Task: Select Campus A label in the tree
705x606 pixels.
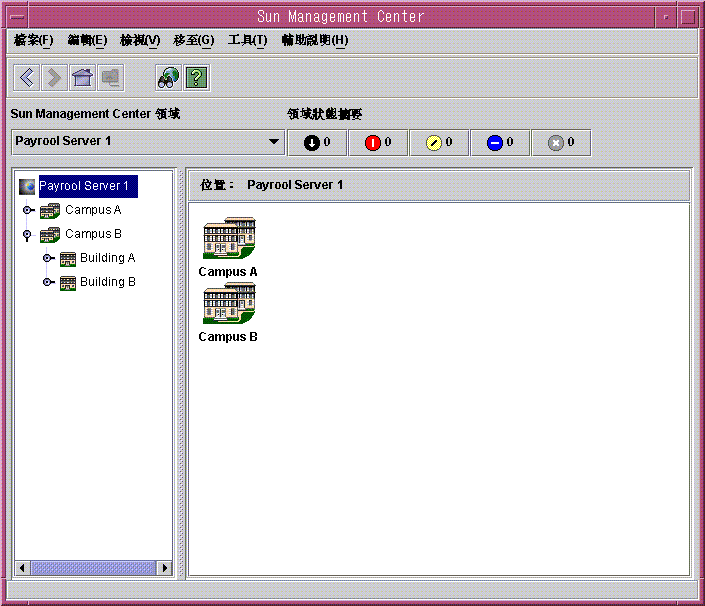Action: [x=94, y=210]
